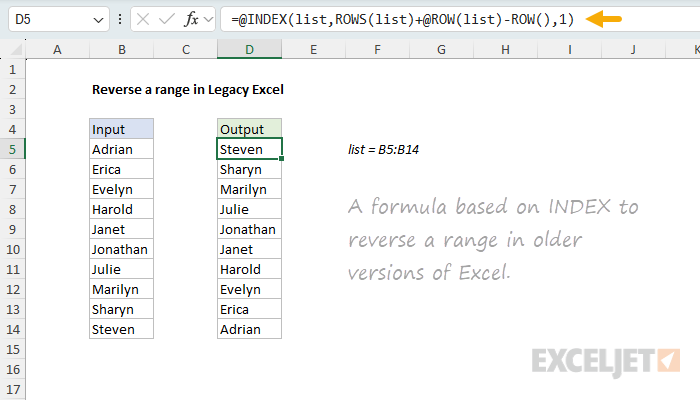Click the 'list = B5:B14' note cell
This screenshot has height=400, width=700.
(383, 149)
